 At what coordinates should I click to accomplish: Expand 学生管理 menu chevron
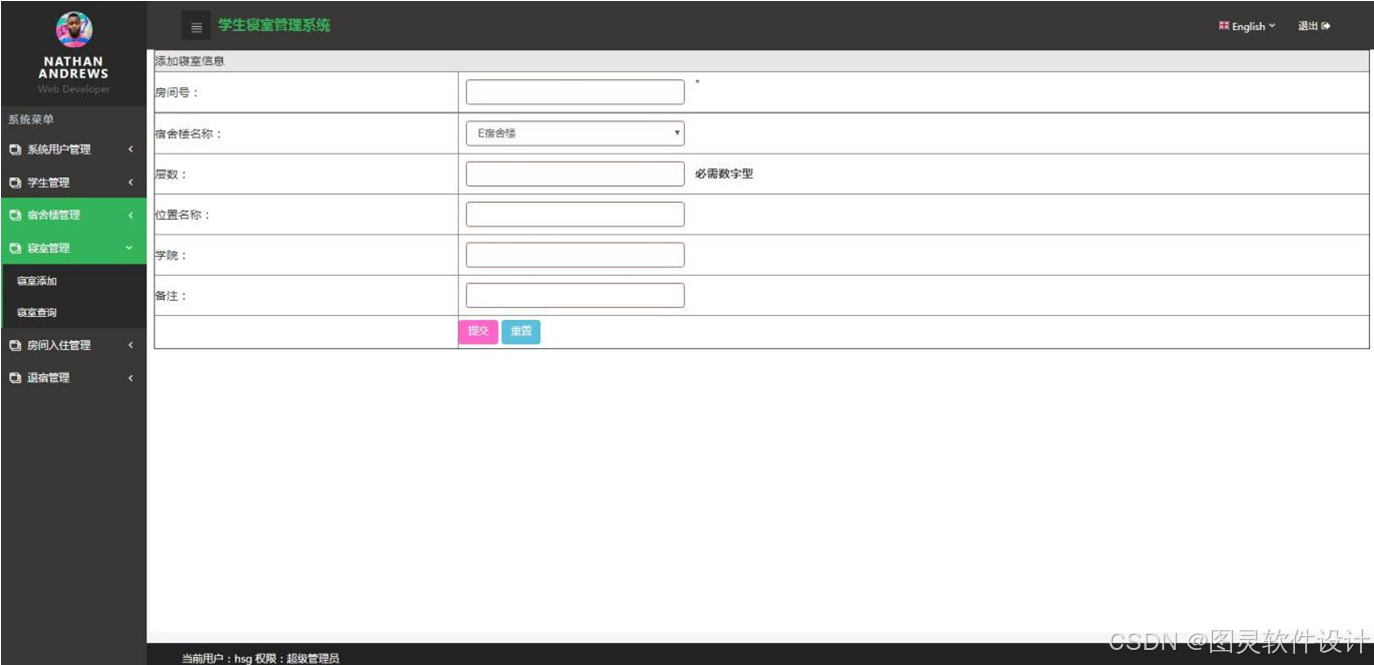pos(130,183)
